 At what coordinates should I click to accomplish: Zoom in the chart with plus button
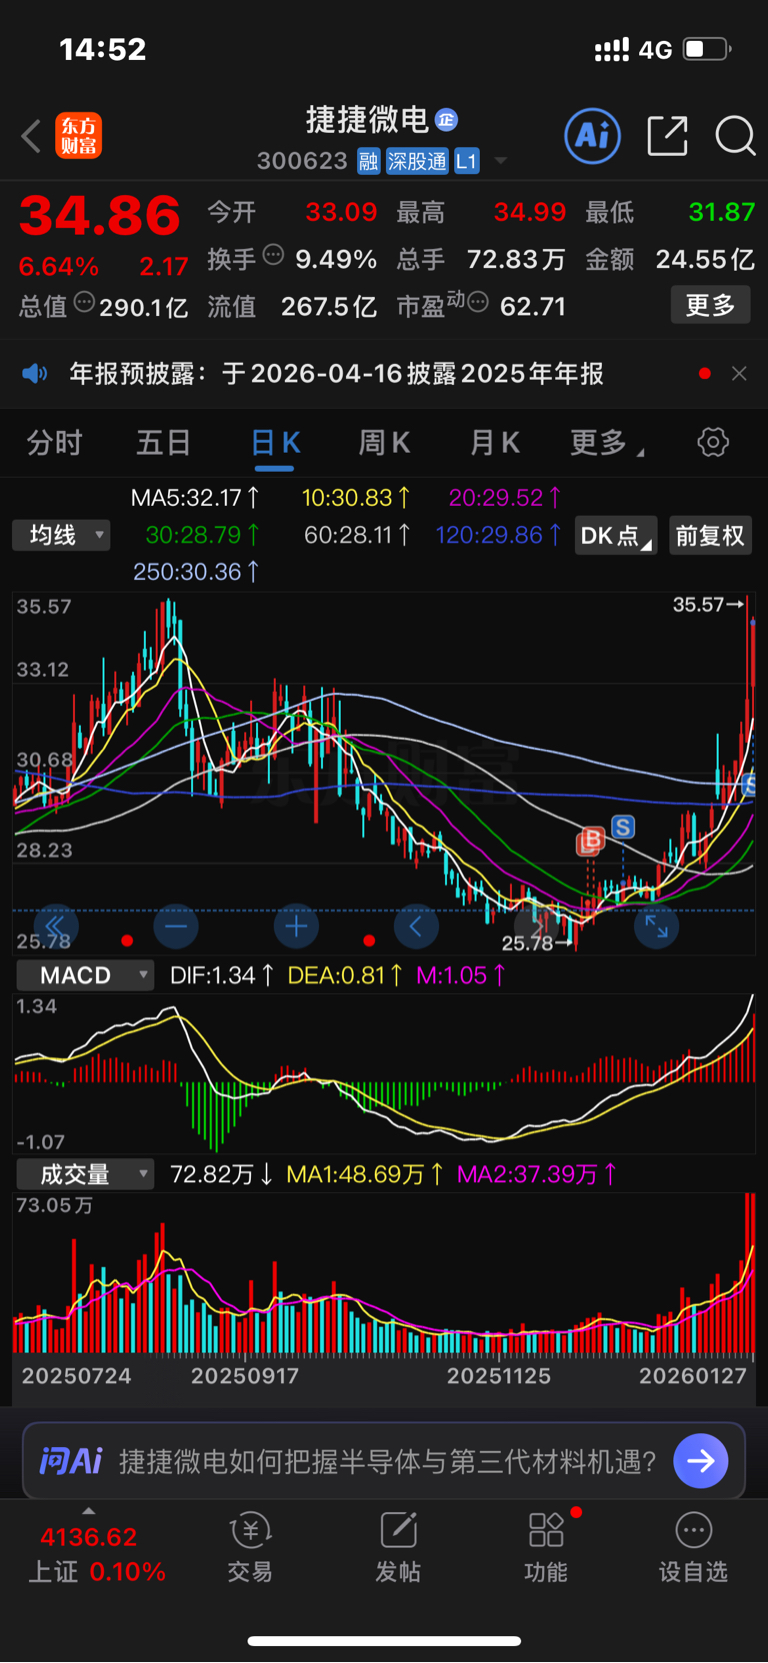point(296,926)
